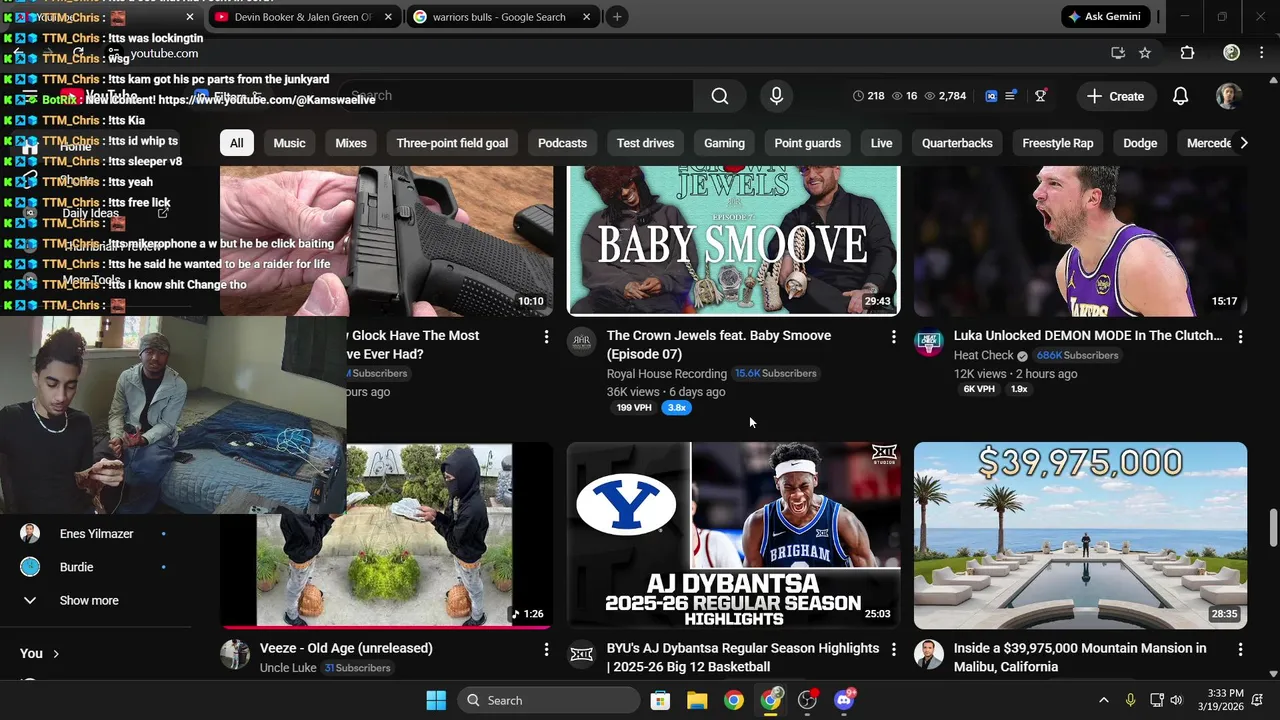1280x720 pixels.
Task: Open Enes Yilmazer subscription in sidebar
Action: pyautogui.click(x=96, y=534)
